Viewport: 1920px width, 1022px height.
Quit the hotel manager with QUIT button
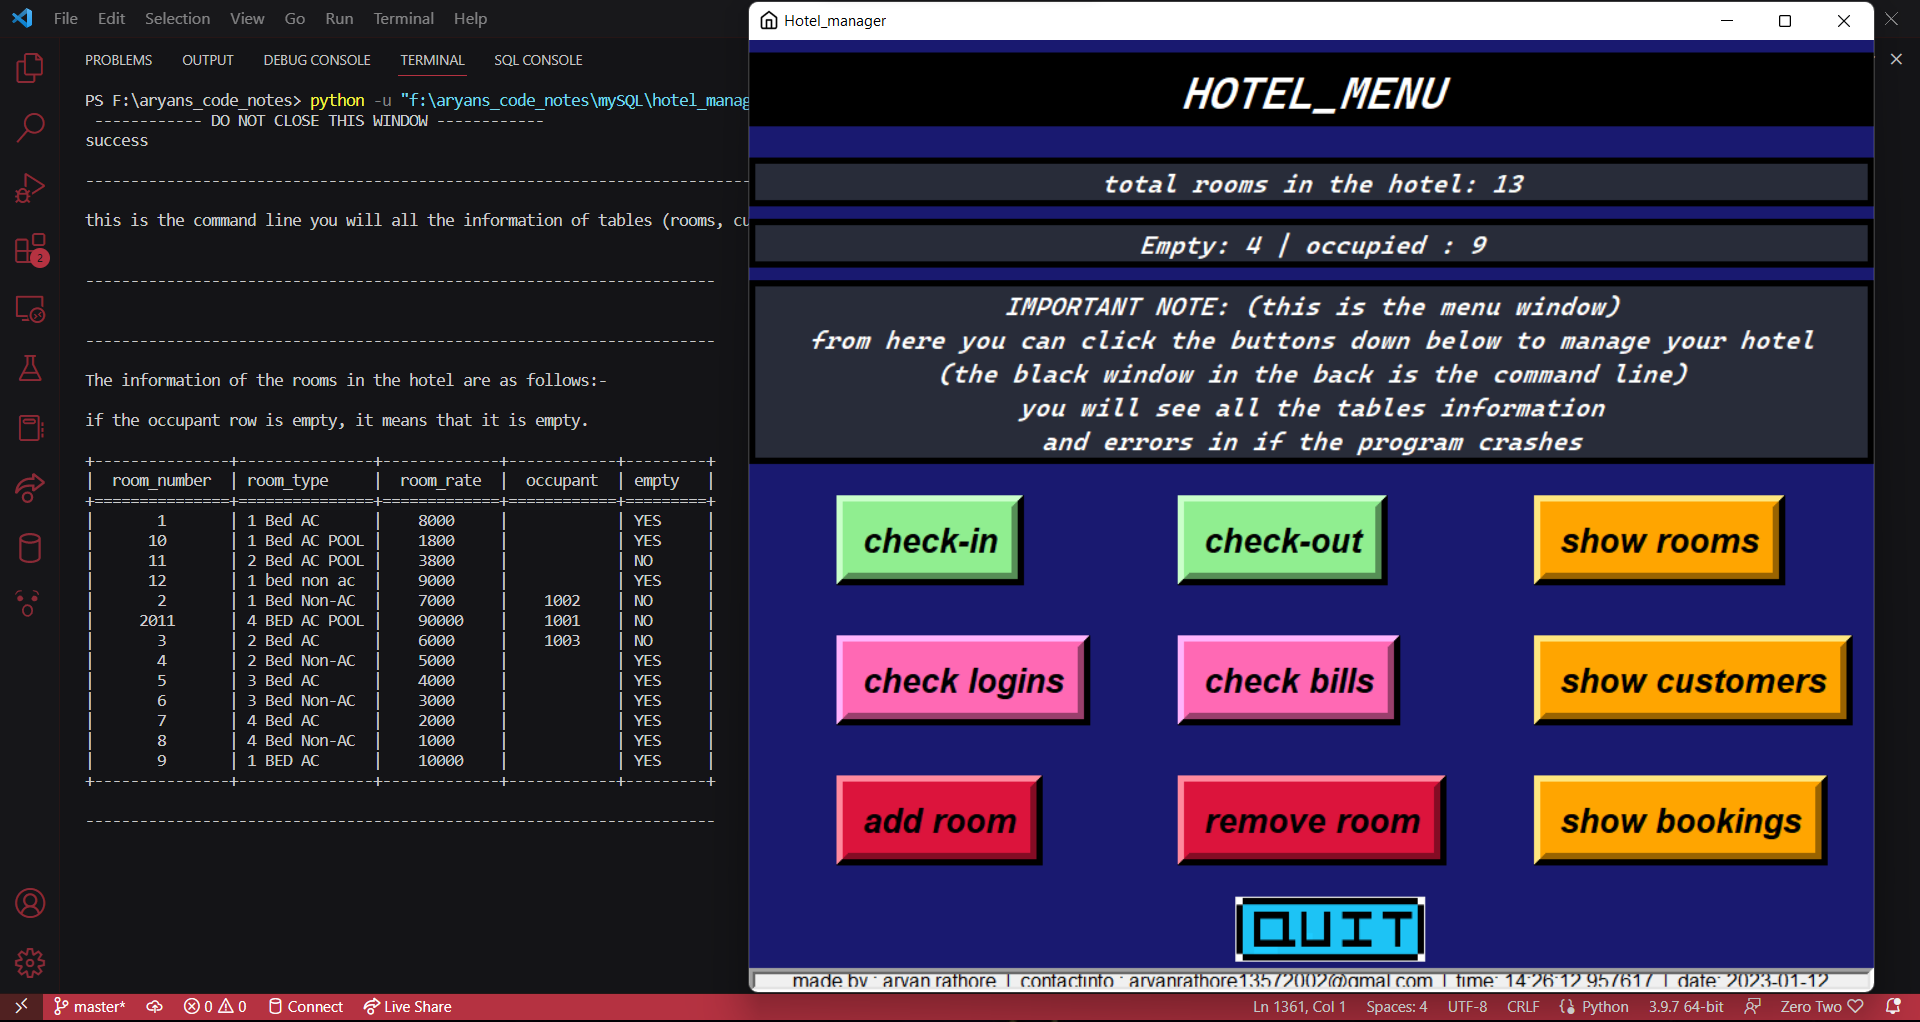(1328, 930)
